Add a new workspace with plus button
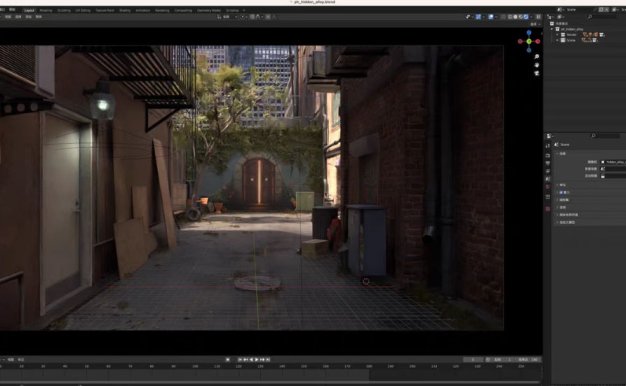Screen dimensions: 626x386 [244, 10]
